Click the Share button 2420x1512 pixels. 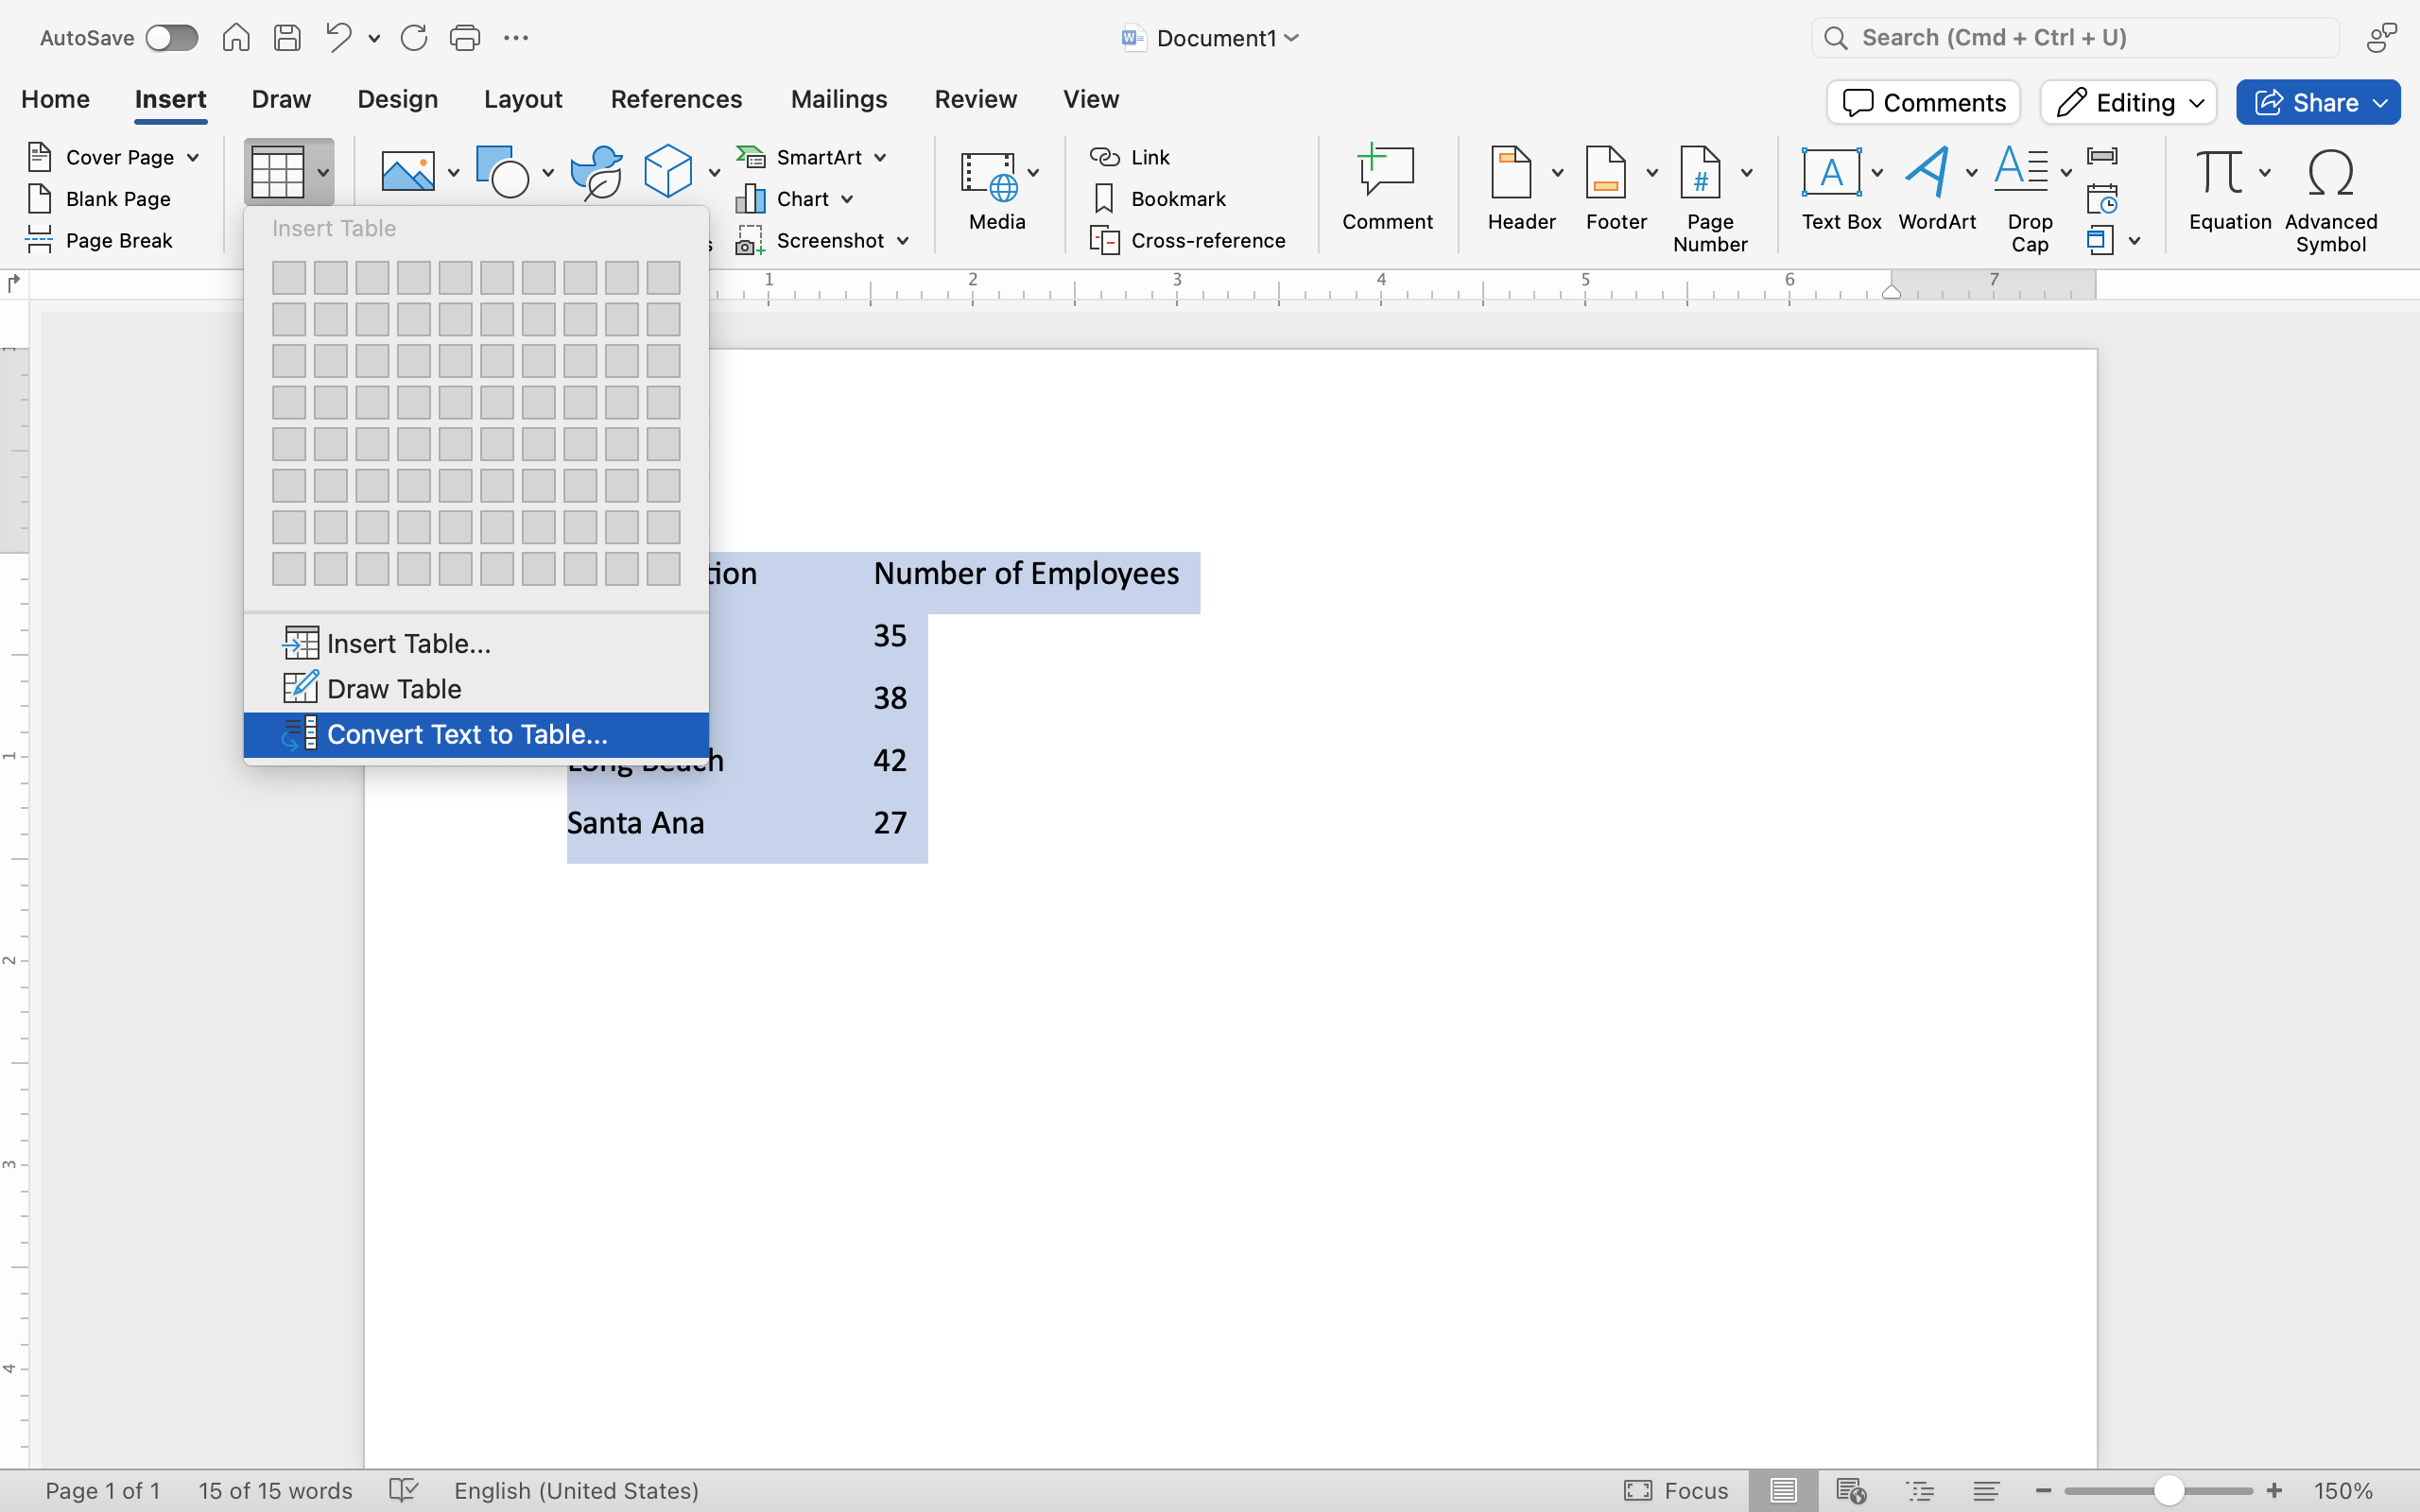click(x=2318, y=102)
